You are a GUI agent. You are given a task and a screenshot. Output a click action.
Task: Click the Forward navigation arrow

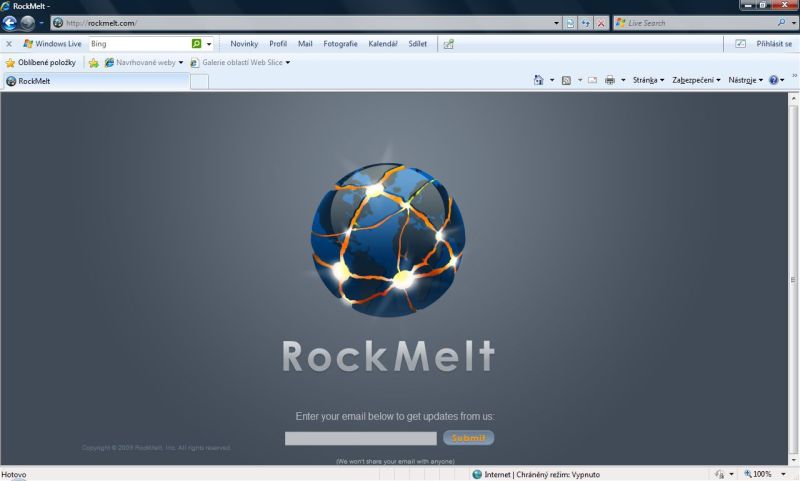(x=28, y=23)
